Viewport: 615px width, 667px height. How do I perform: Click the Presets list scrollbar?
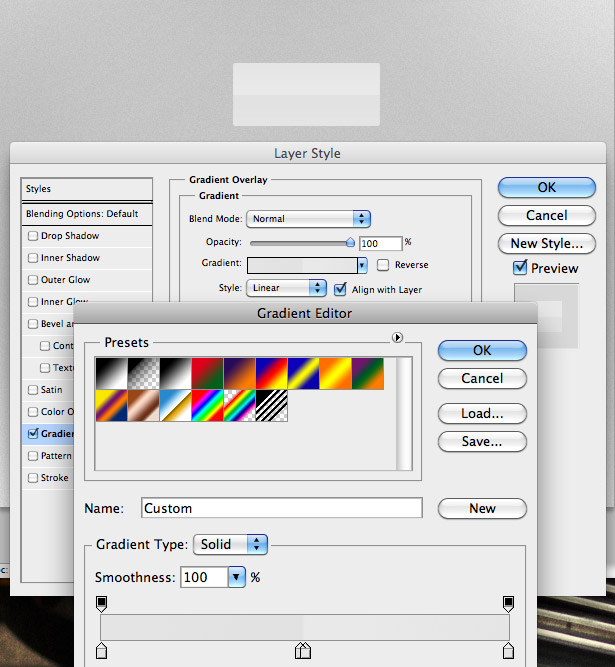[x=404, y=413]
